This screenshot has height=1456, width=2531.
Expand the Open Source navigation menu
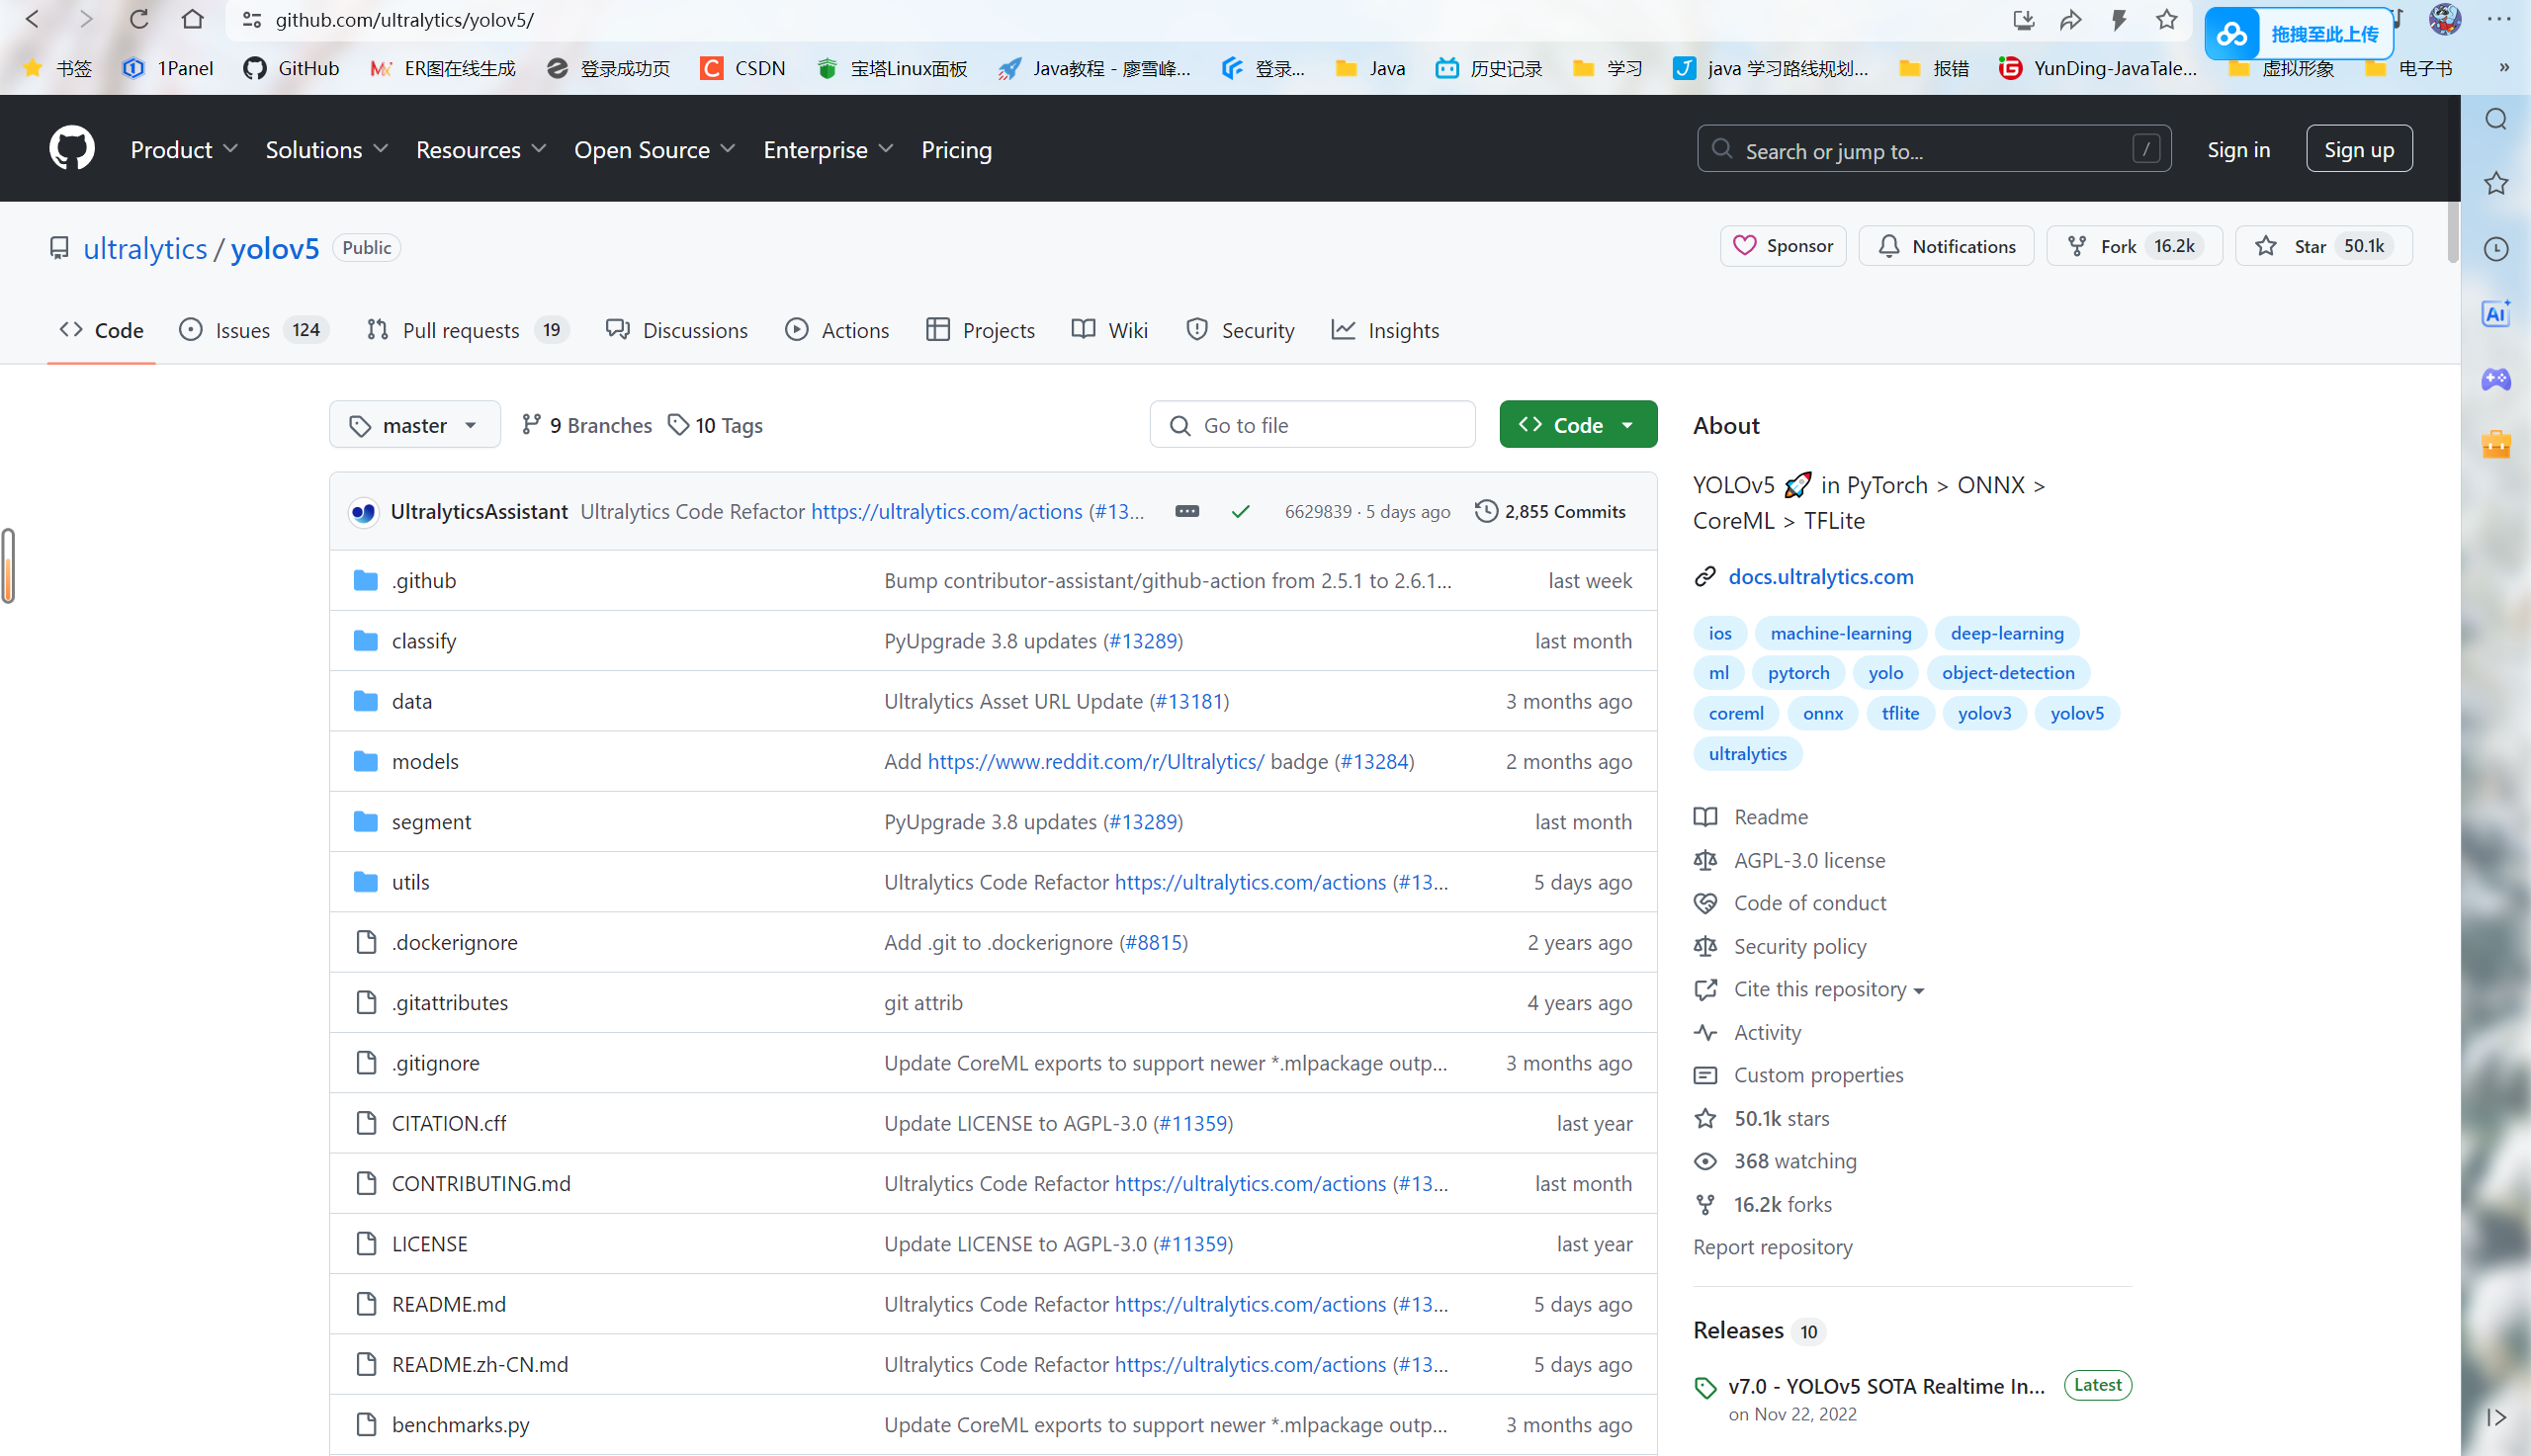coord(655,149)
